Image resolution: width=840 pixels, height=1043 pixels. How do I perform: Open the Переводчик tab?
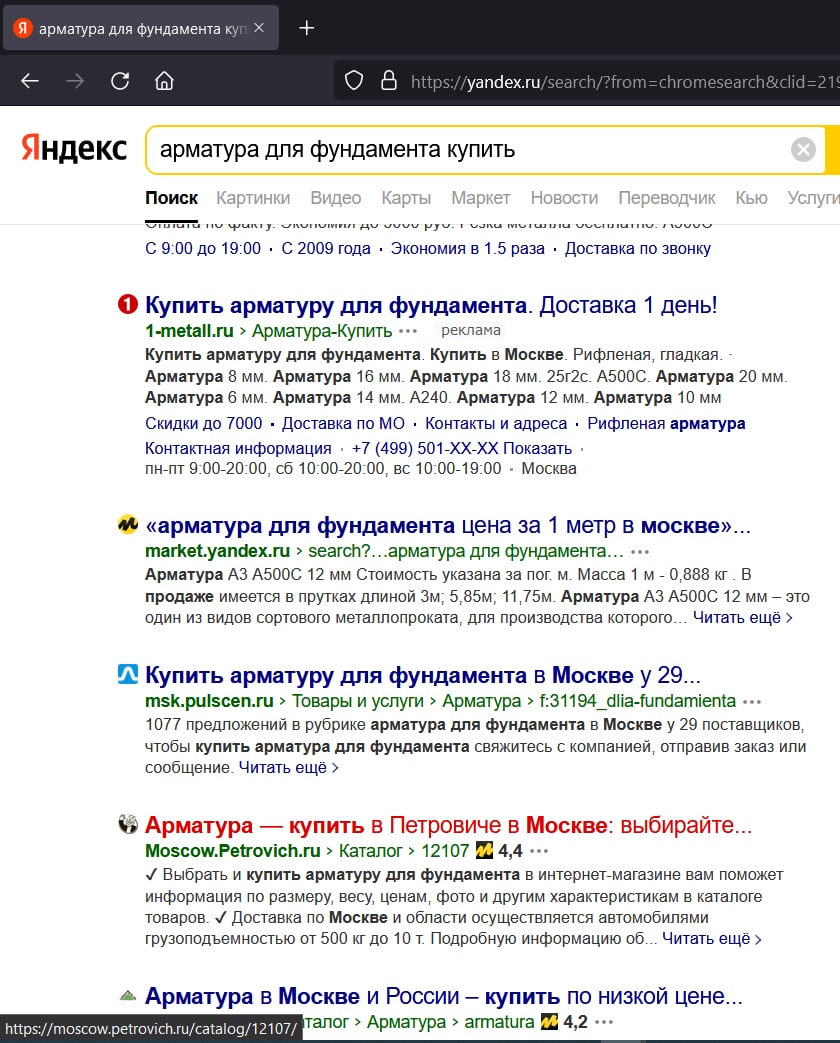(x=667, y=198)
